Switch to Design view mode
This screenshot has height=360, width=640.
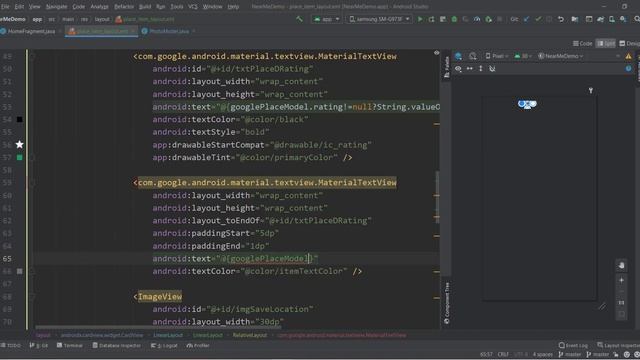pos(629,43)
